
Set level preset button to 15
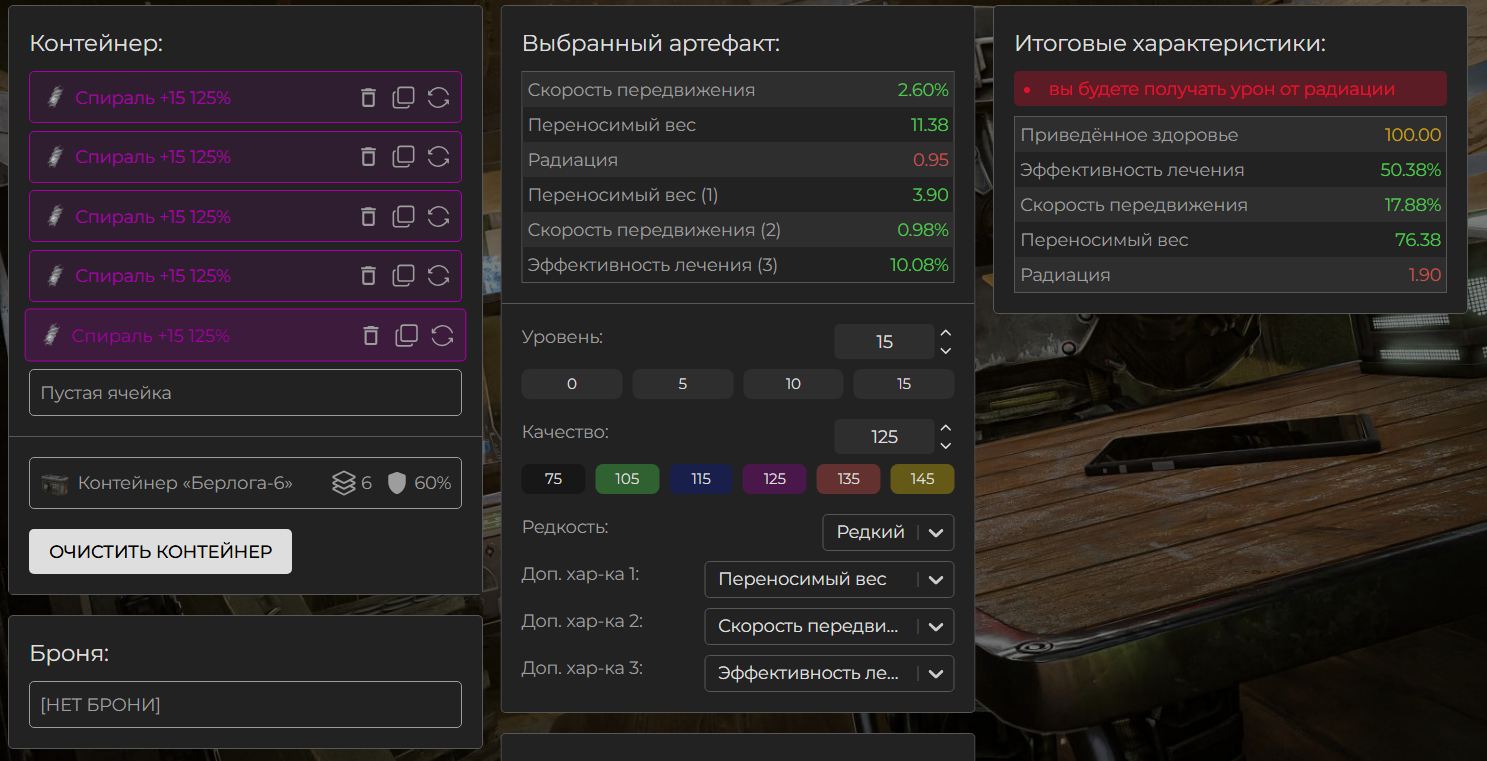[x=904, y=384]
